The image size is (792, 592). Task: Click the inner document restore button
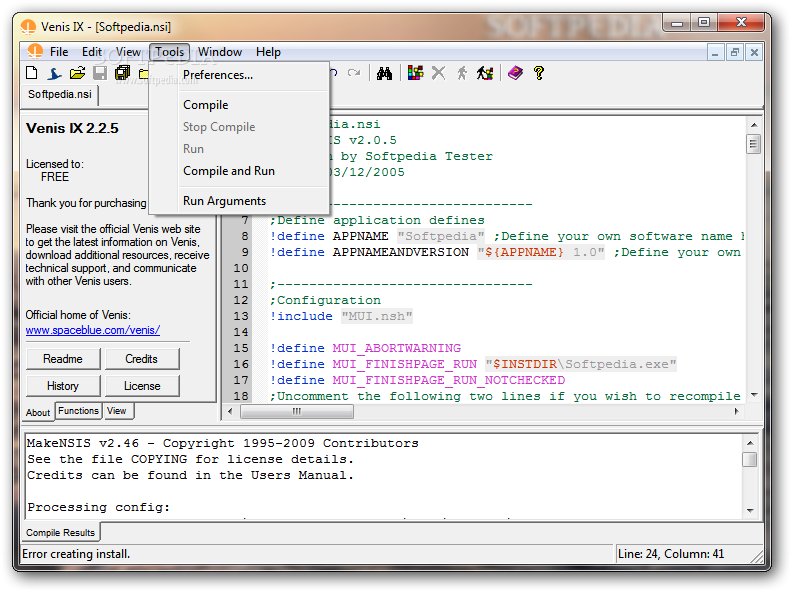(735, 53)
